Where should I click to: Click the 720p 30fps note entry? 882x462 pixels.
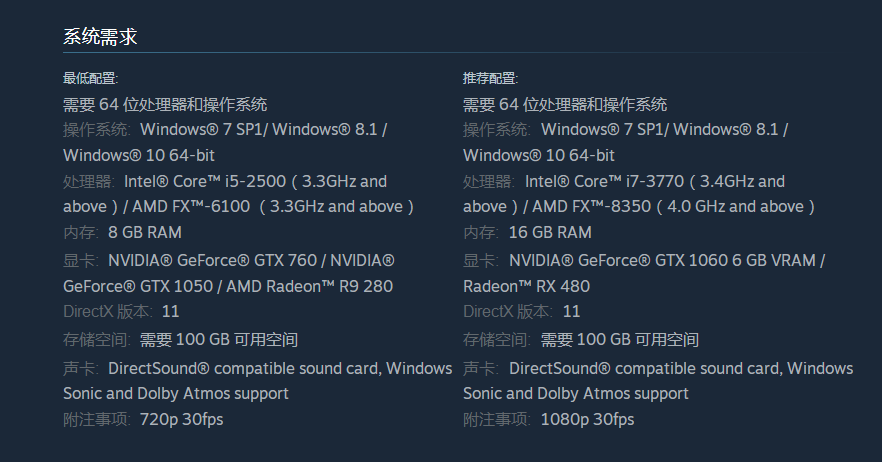(181, 419)
